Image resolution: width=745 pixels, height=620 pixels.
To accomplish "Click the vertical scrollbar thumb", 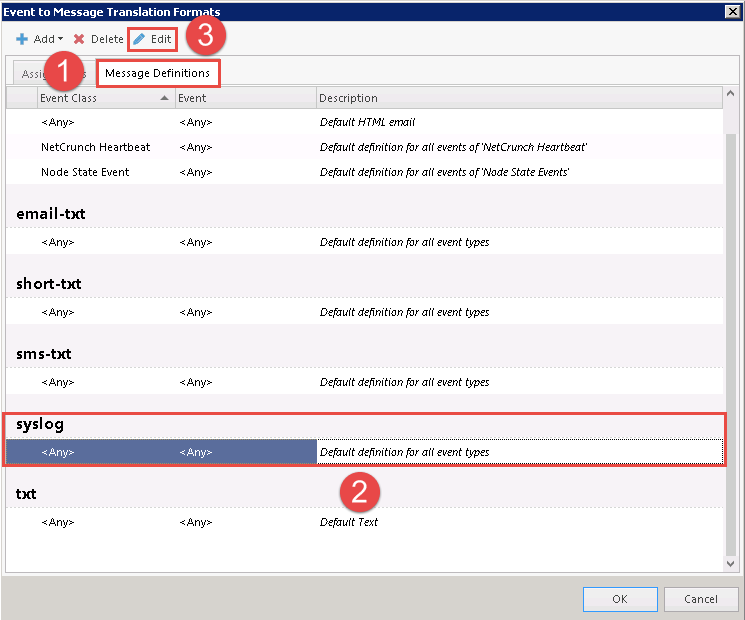I will coord(731,344).
